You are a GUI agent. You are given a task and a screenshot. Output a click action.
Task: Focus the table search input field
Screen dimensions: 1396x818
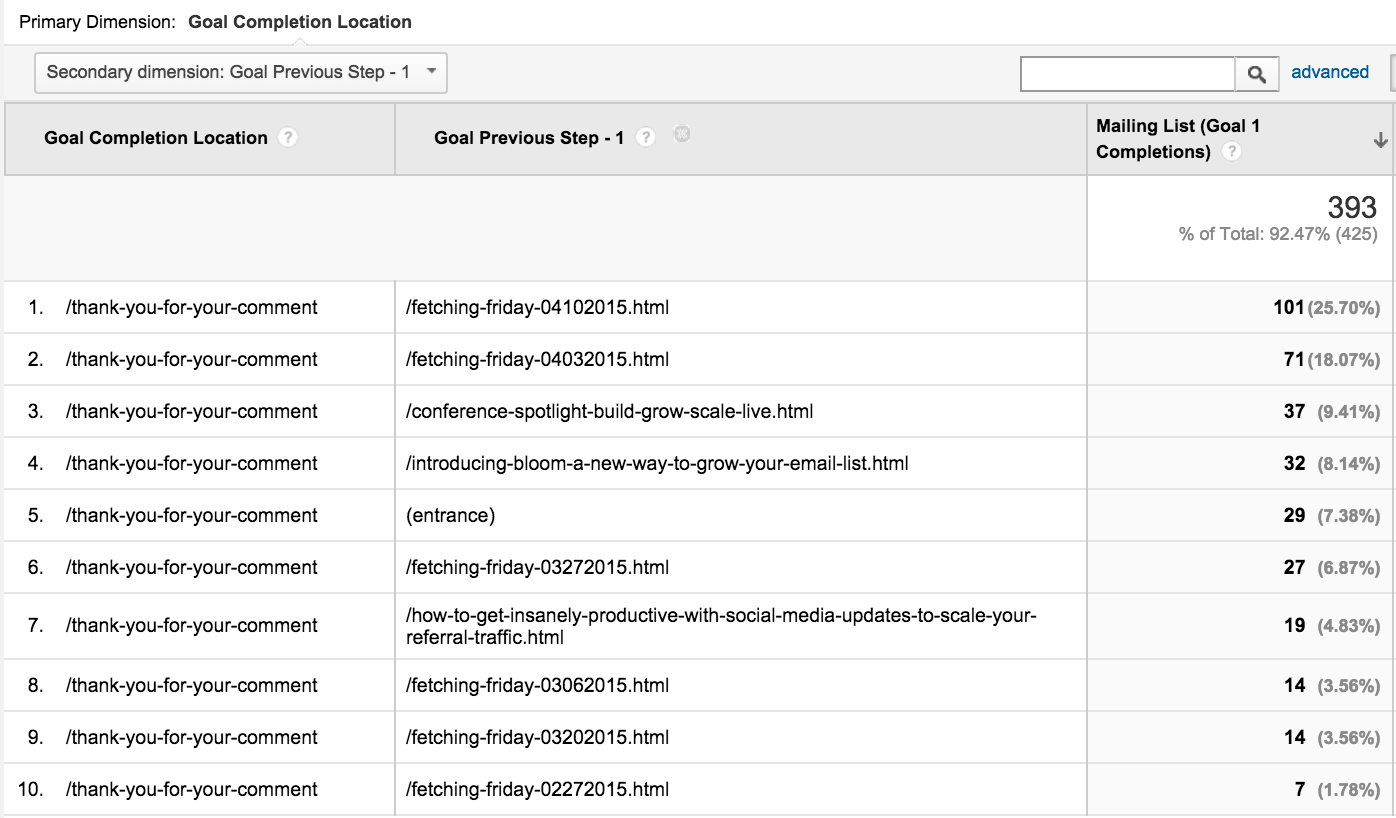pos(1128,74)
